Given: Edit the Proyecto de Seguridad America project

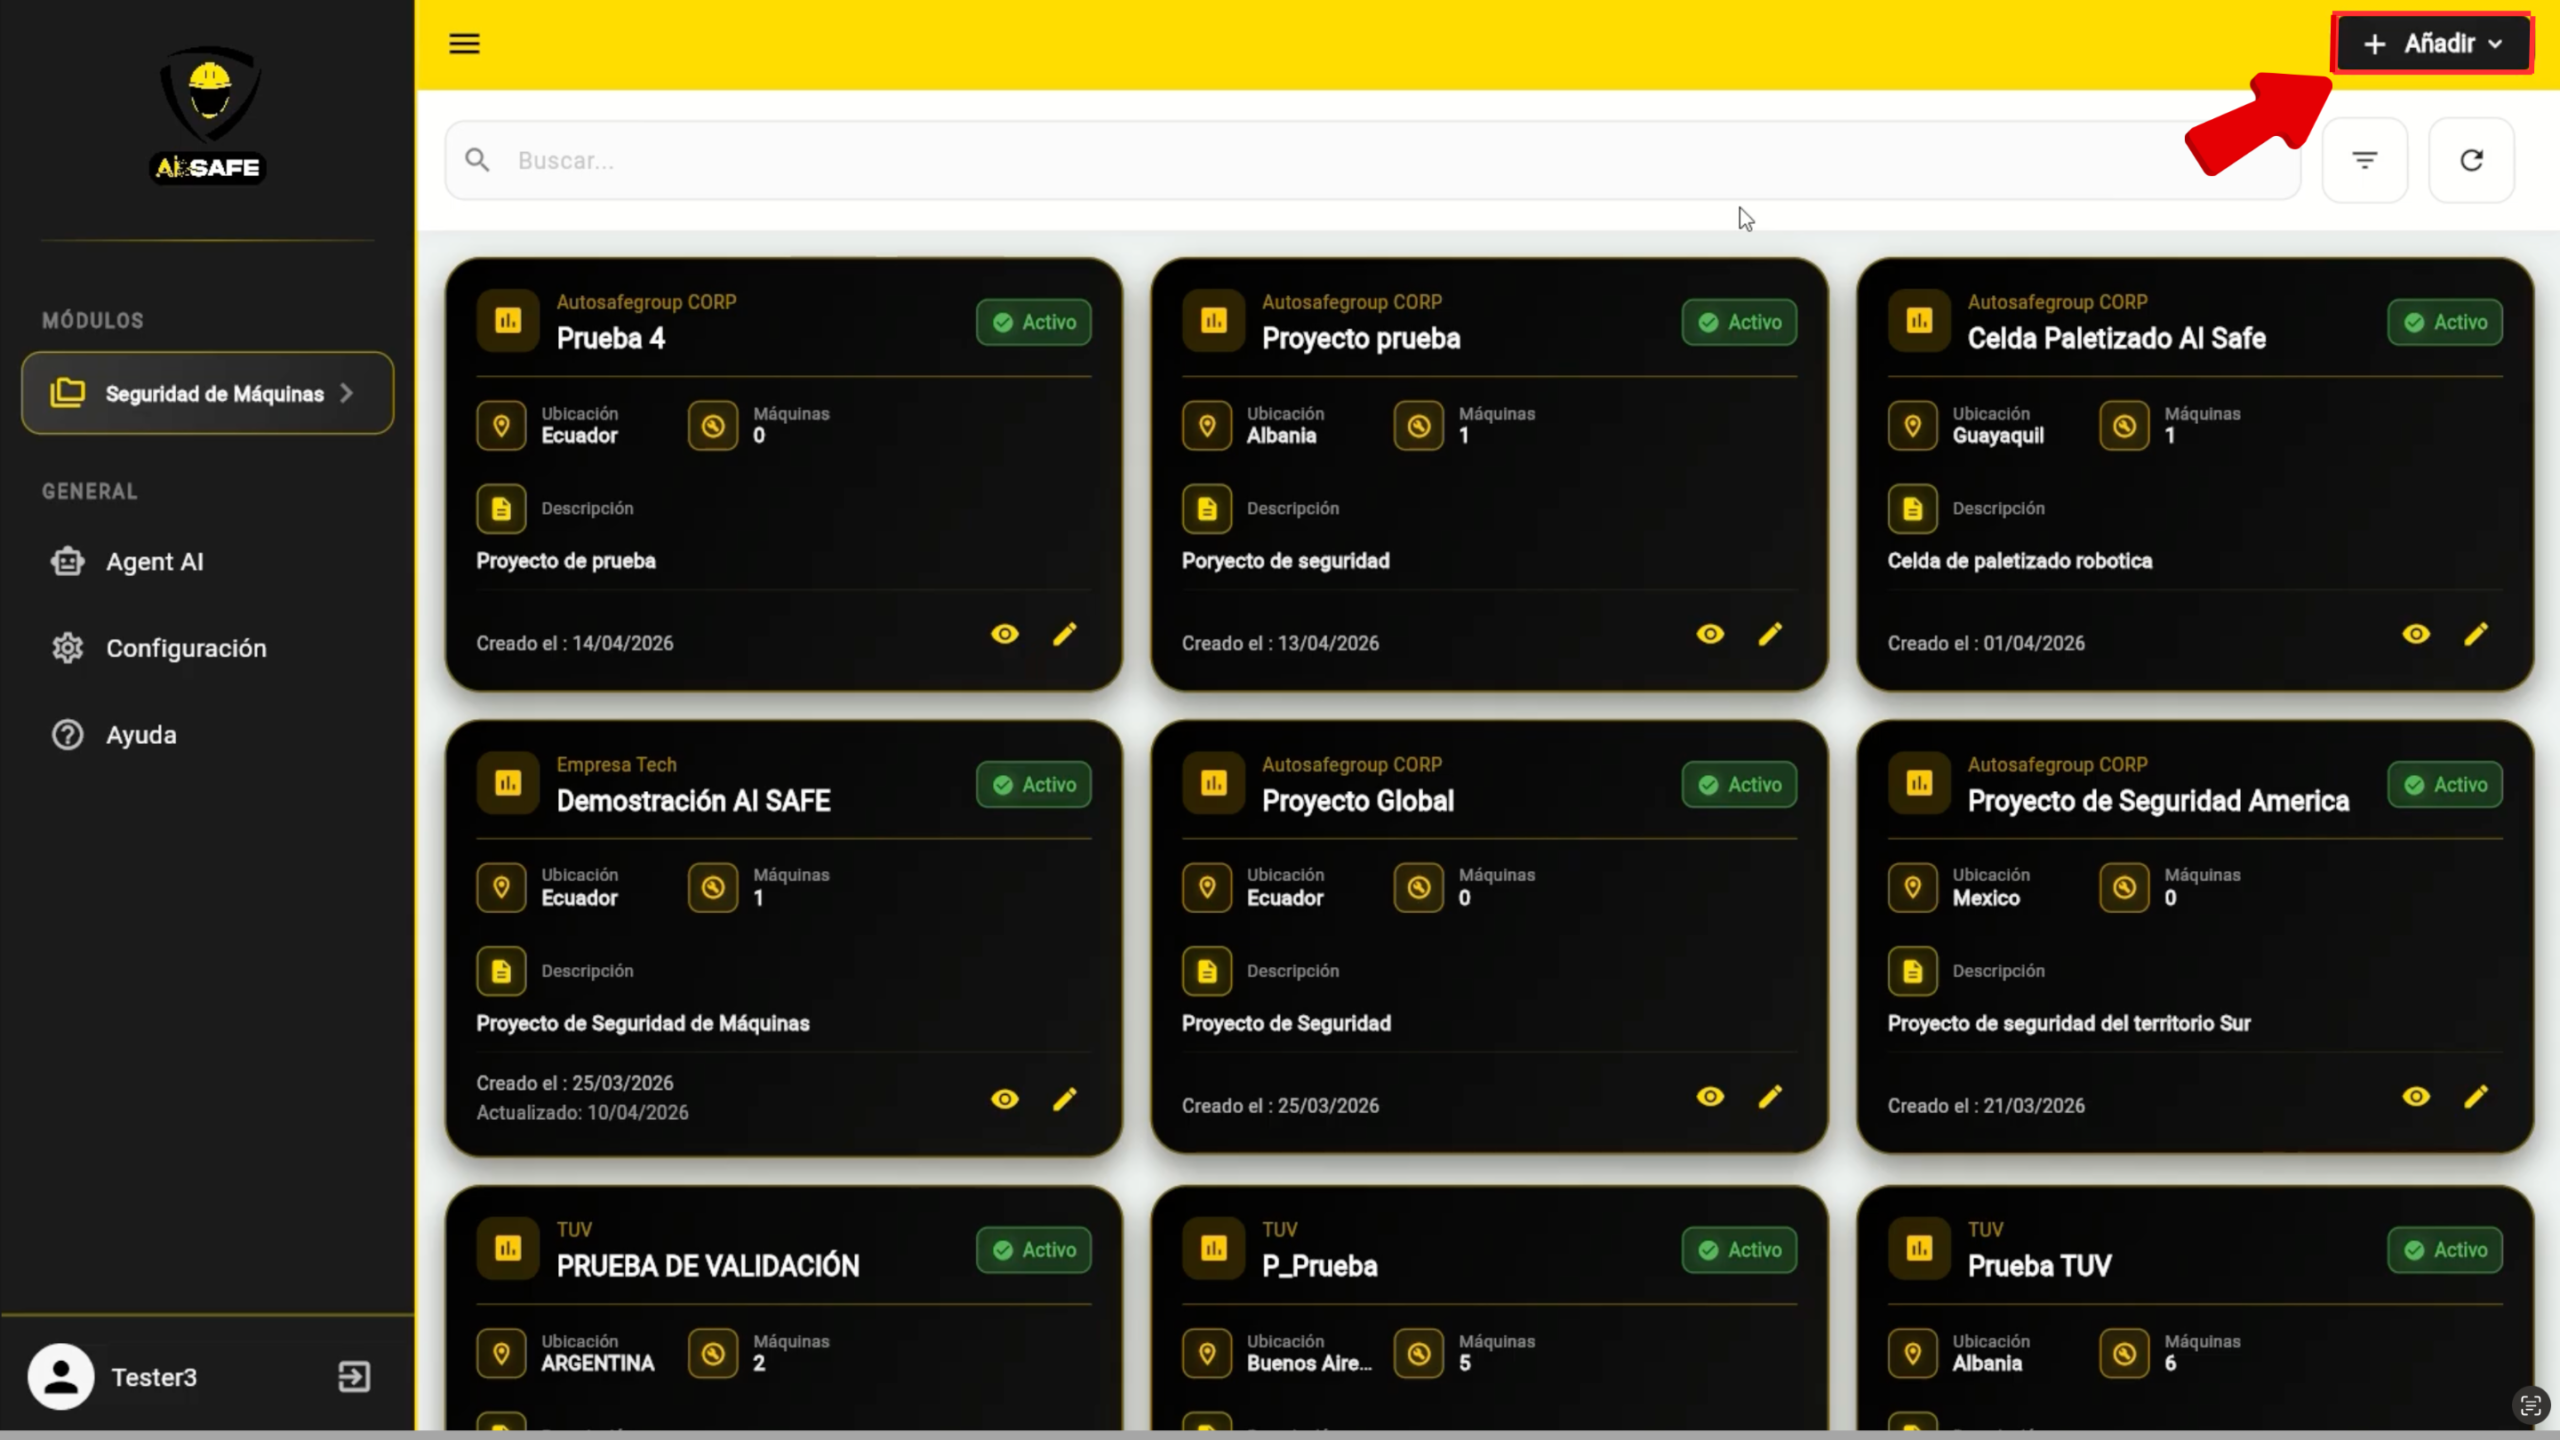Looking at the screenshot, I should tap(2476, 1096).
